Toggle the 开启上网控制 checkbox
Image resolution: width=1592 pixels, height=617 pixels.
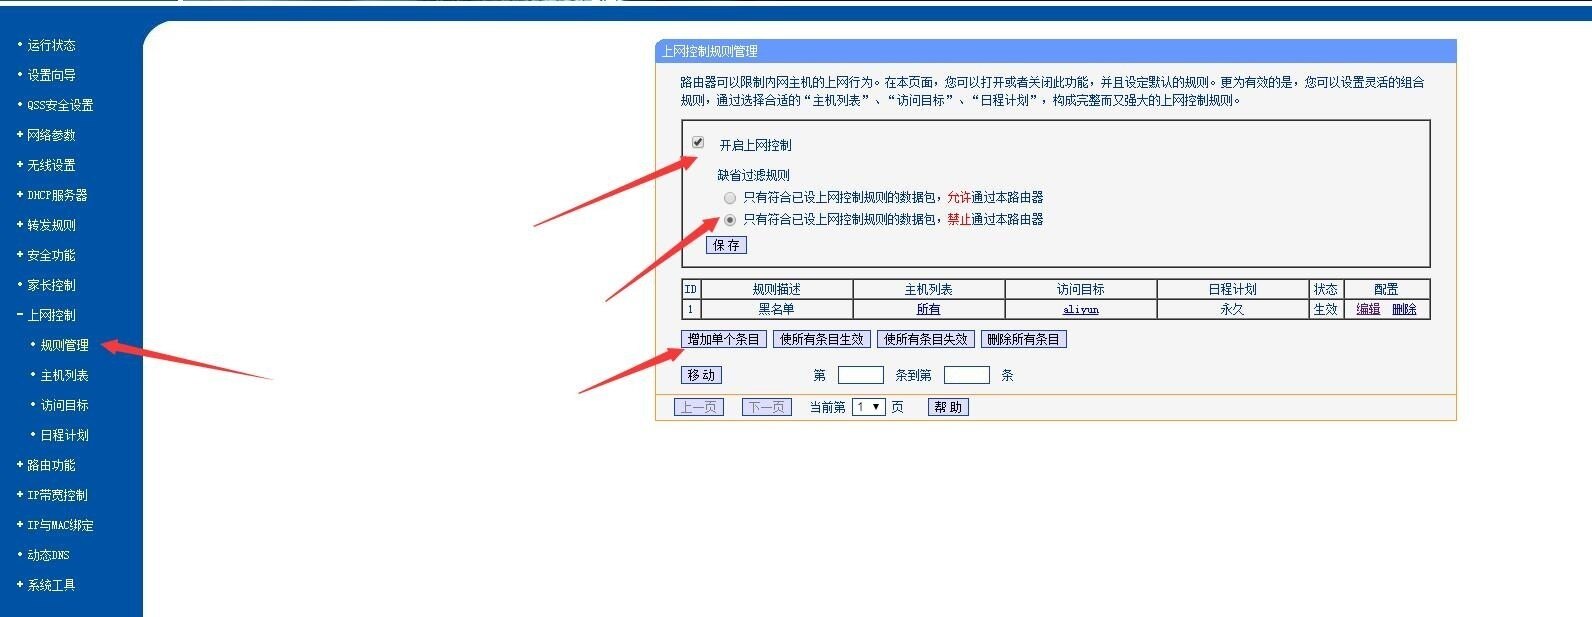(698, 143)
